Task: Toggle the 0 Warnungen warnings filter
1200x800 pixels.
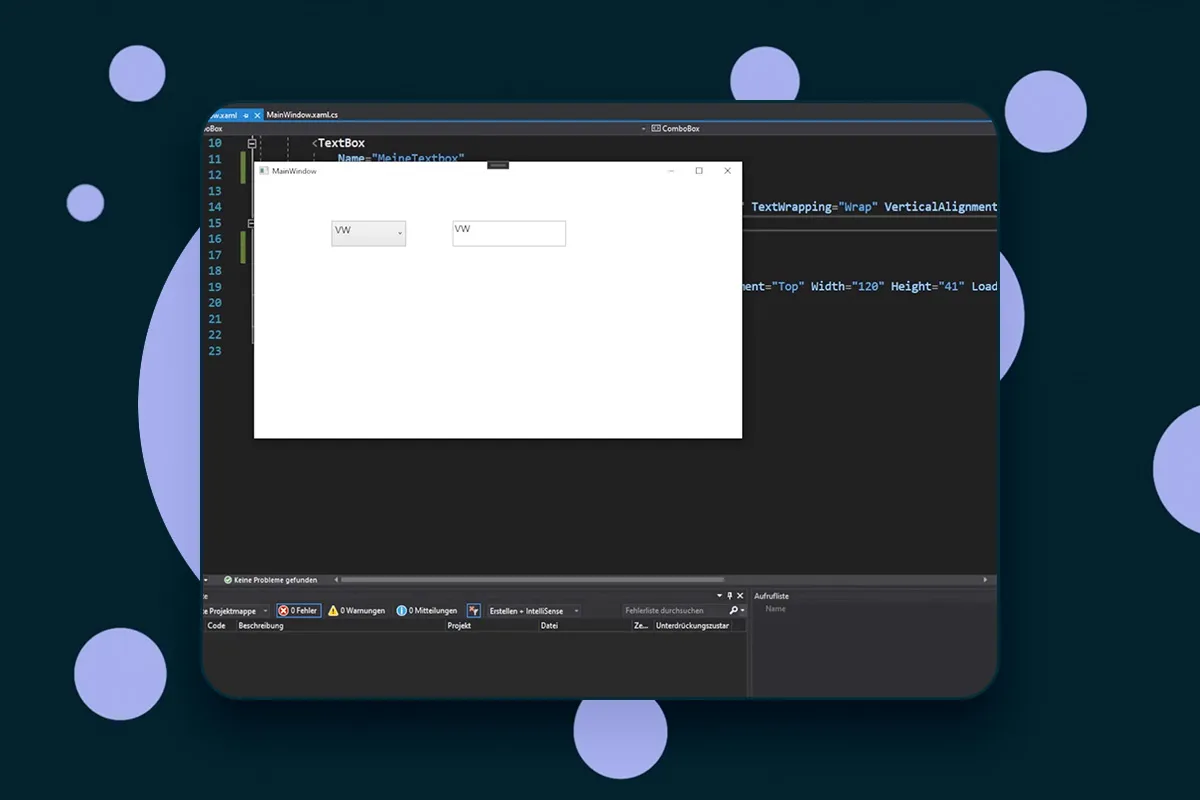Action: coord(357,610)
